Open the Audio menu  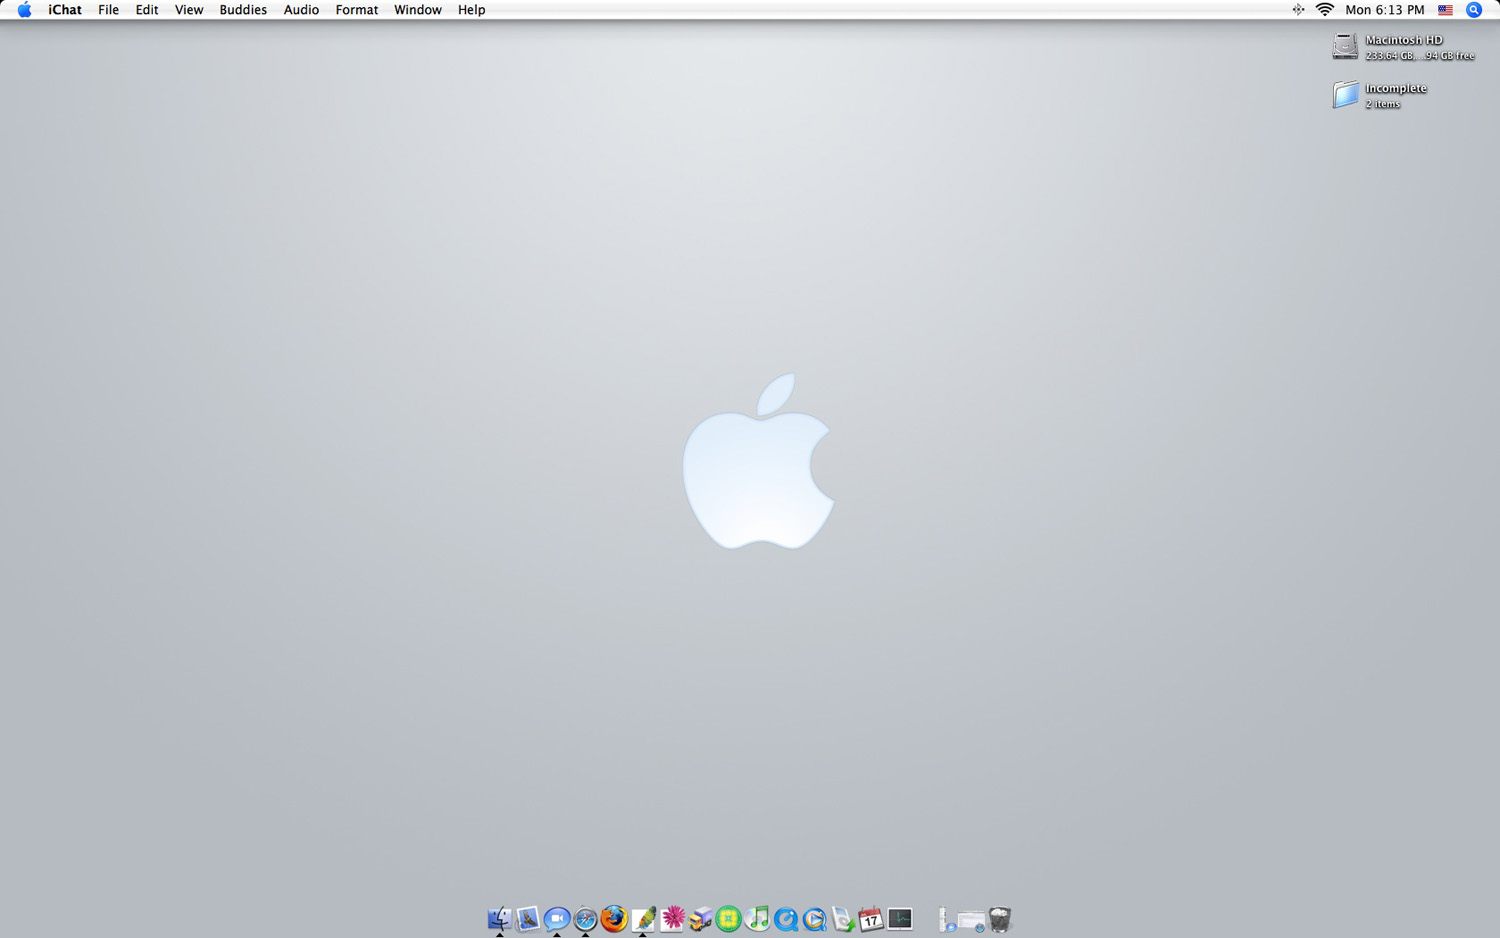click(x=301, y=10)
